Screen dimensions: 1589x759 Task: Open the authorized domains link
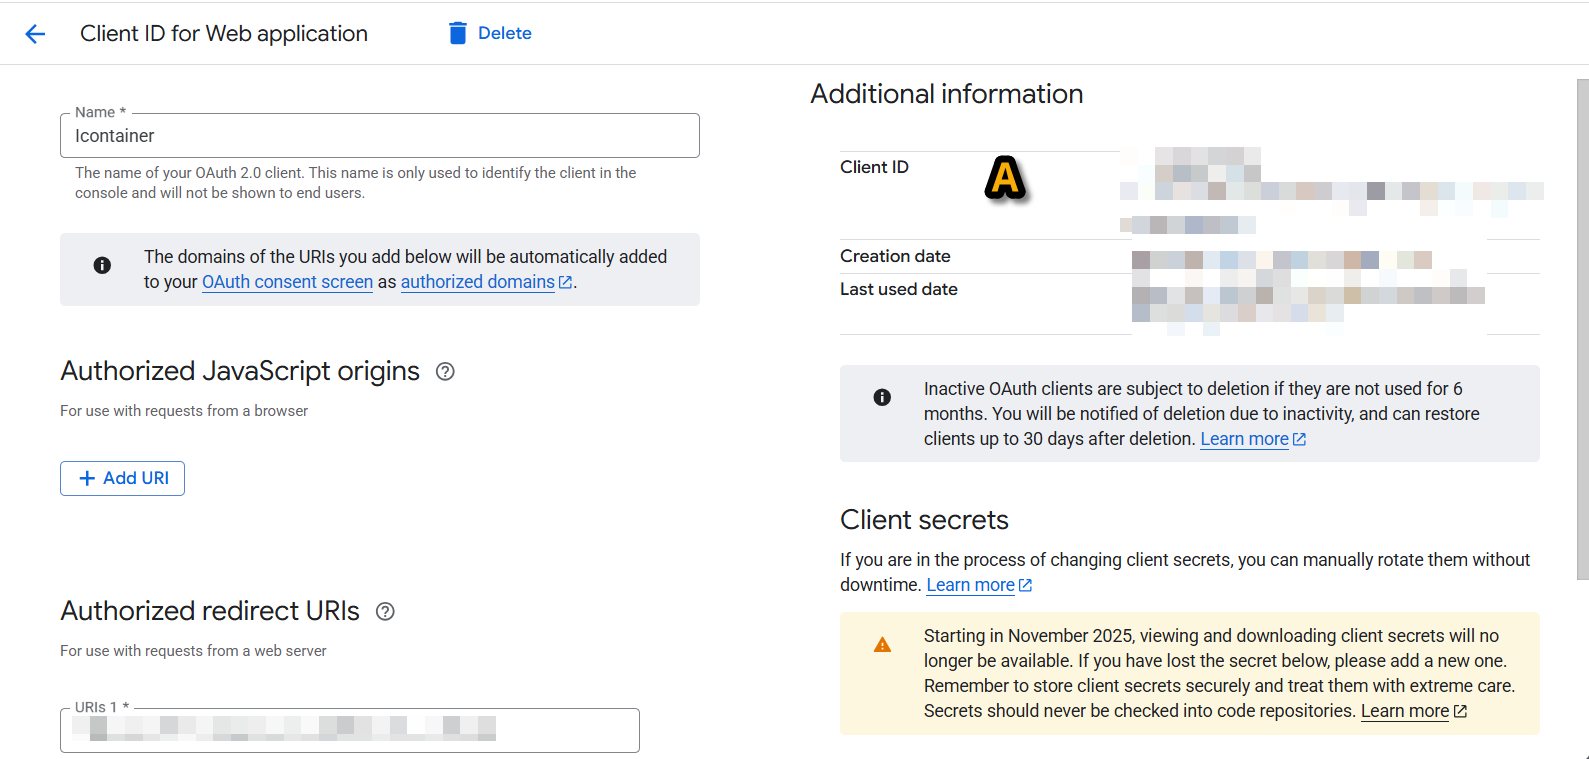pos(478,282)
